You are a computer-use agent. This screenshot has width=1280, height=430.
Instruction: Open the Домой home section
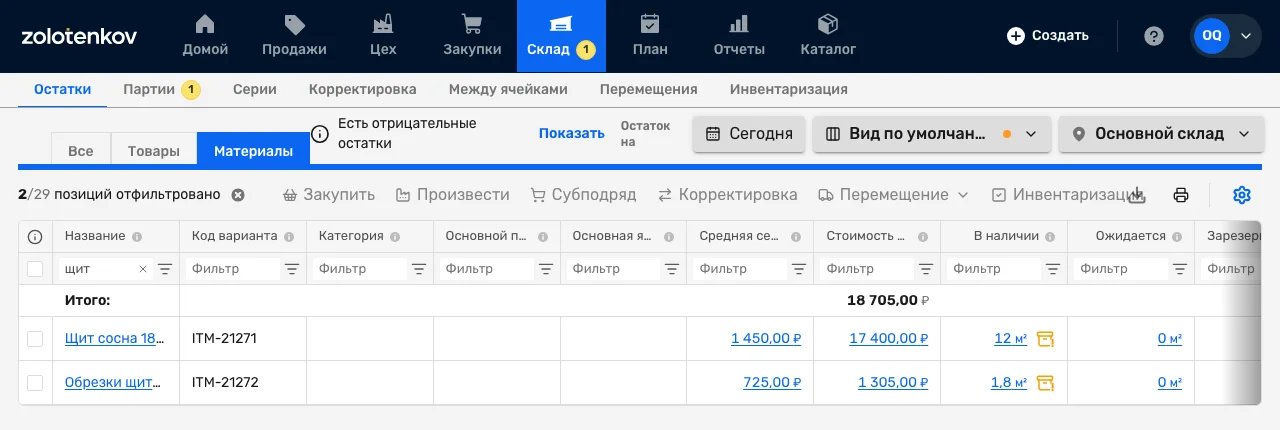click(205, 36)
